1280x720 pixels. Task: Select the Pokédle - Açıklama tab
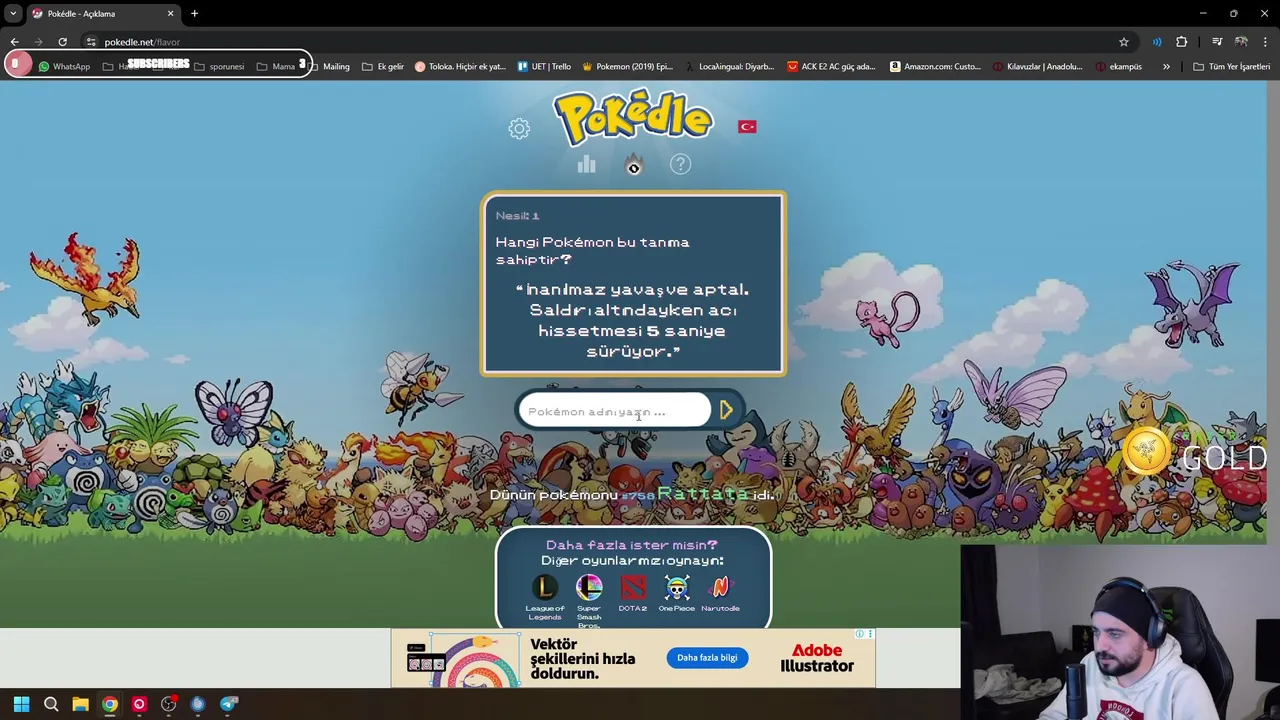[x=103, y=14]
